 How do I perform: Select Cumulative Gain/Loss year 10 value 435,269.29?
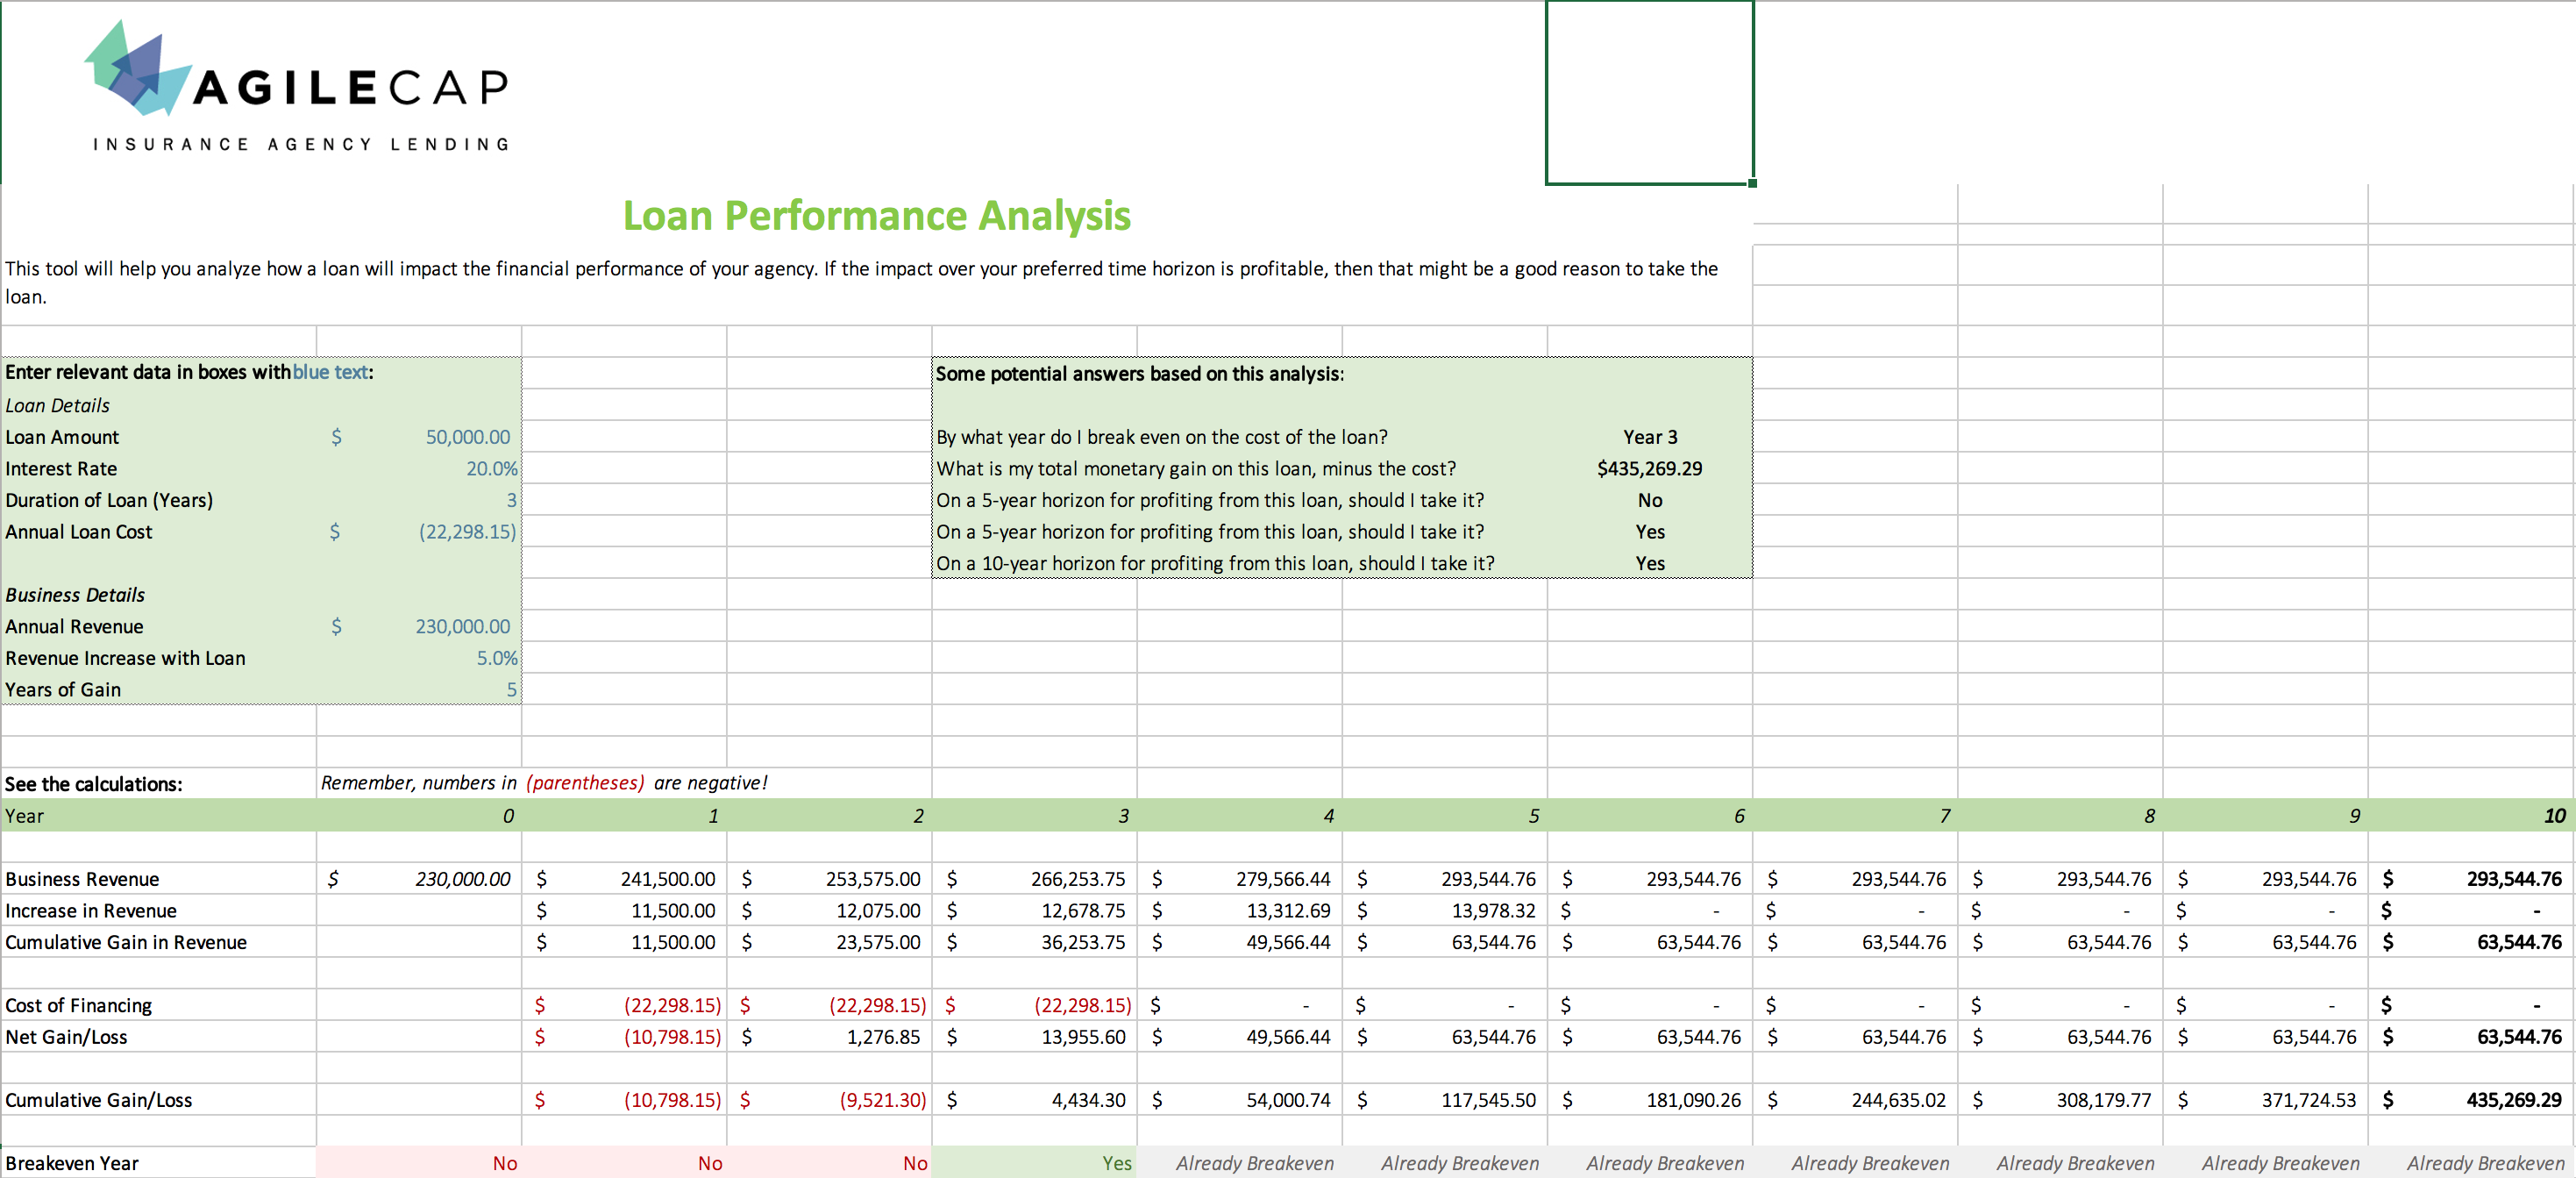[2472, 1100]
